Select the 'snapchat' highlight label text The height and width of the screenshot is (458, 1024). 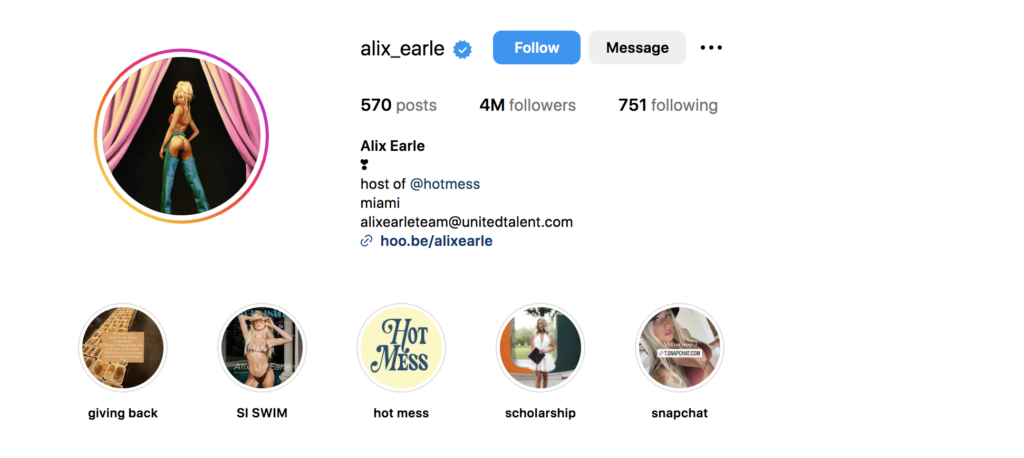point(679,413)
